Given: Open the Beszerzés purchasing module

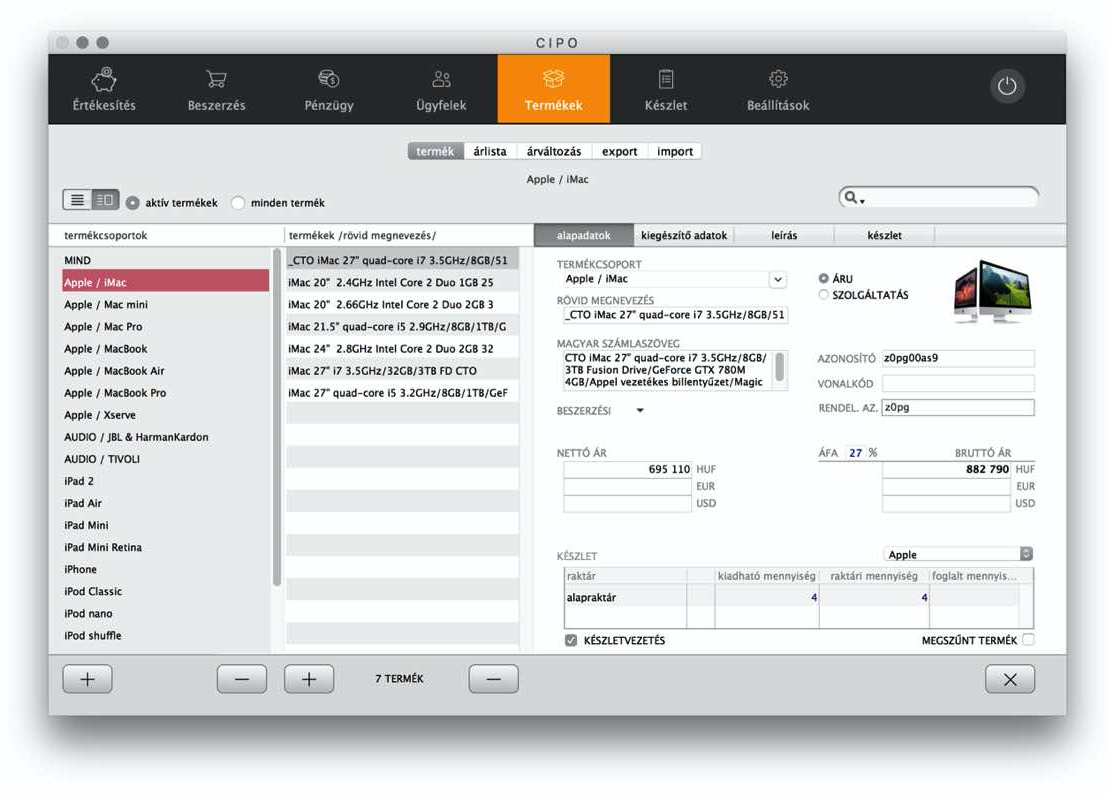Looking at the screenshot, I should (216, 90).
